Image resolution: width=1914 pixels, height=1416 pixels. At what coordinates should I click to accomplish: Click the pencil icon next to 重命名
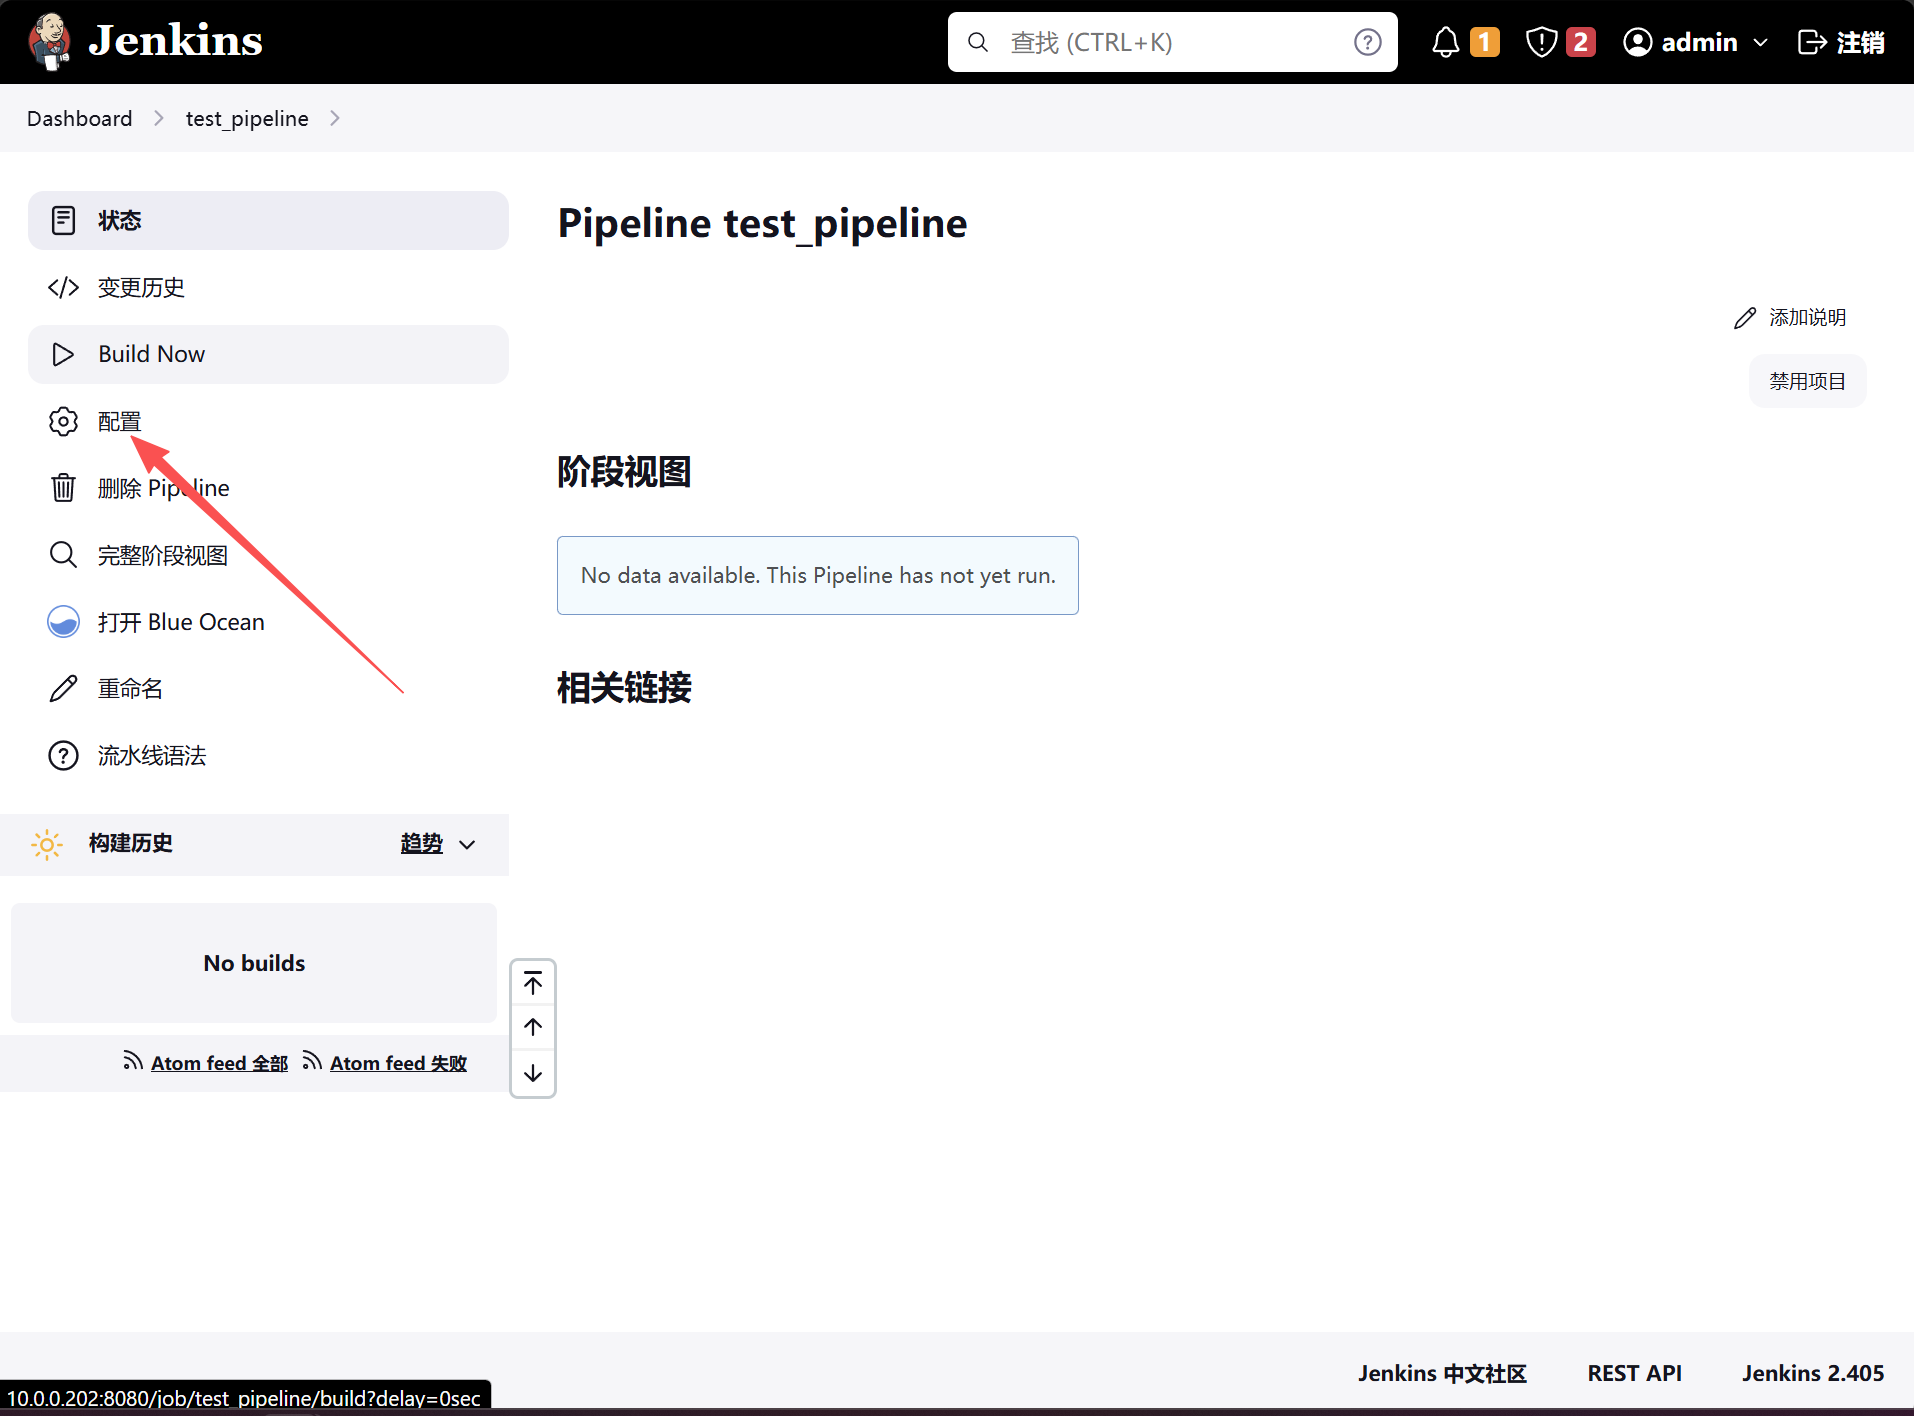tap(63, 689)
